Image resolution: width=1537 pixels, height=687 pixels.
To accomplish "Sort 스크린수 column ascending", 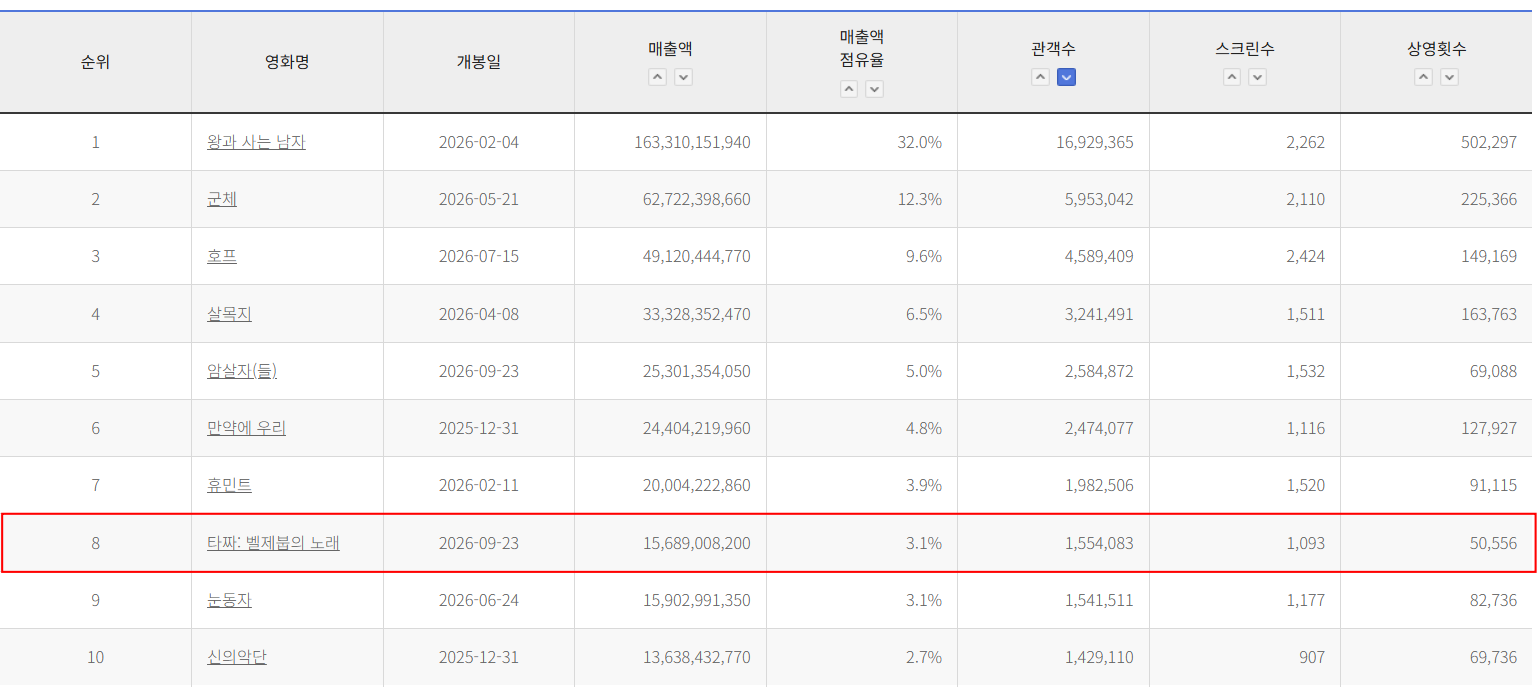I will coord(1232,77).
